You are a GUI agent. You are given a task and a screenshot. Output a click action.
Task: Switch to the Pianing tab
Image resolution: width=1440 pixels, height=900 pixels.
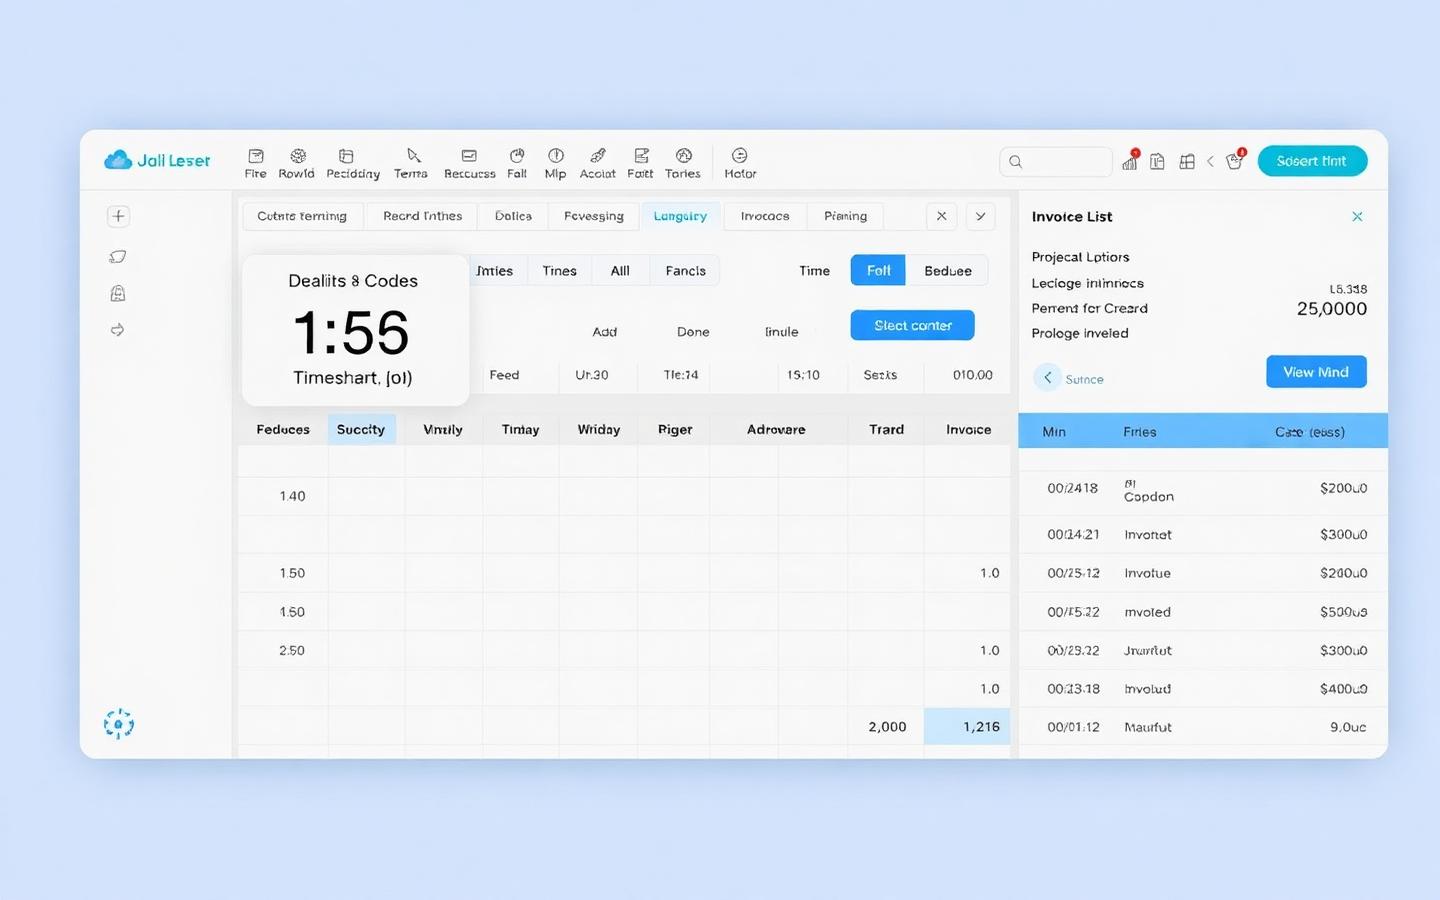click(845, 216)
